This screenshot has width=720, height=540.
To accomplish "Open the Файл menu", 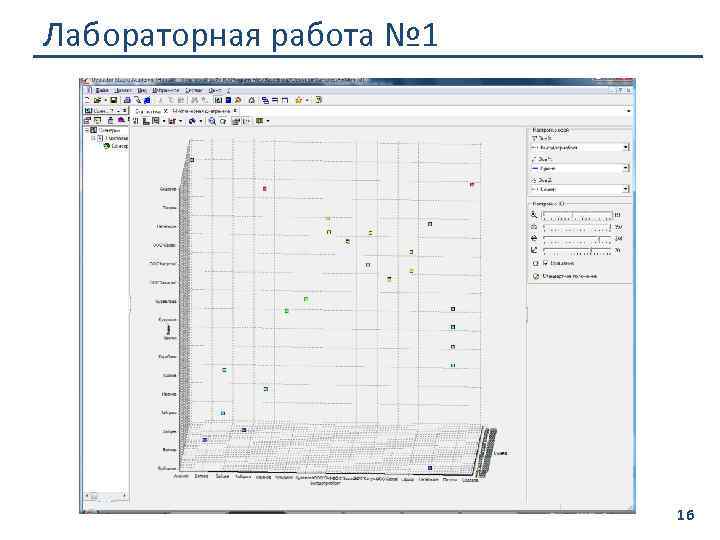I will click(102, 90).
